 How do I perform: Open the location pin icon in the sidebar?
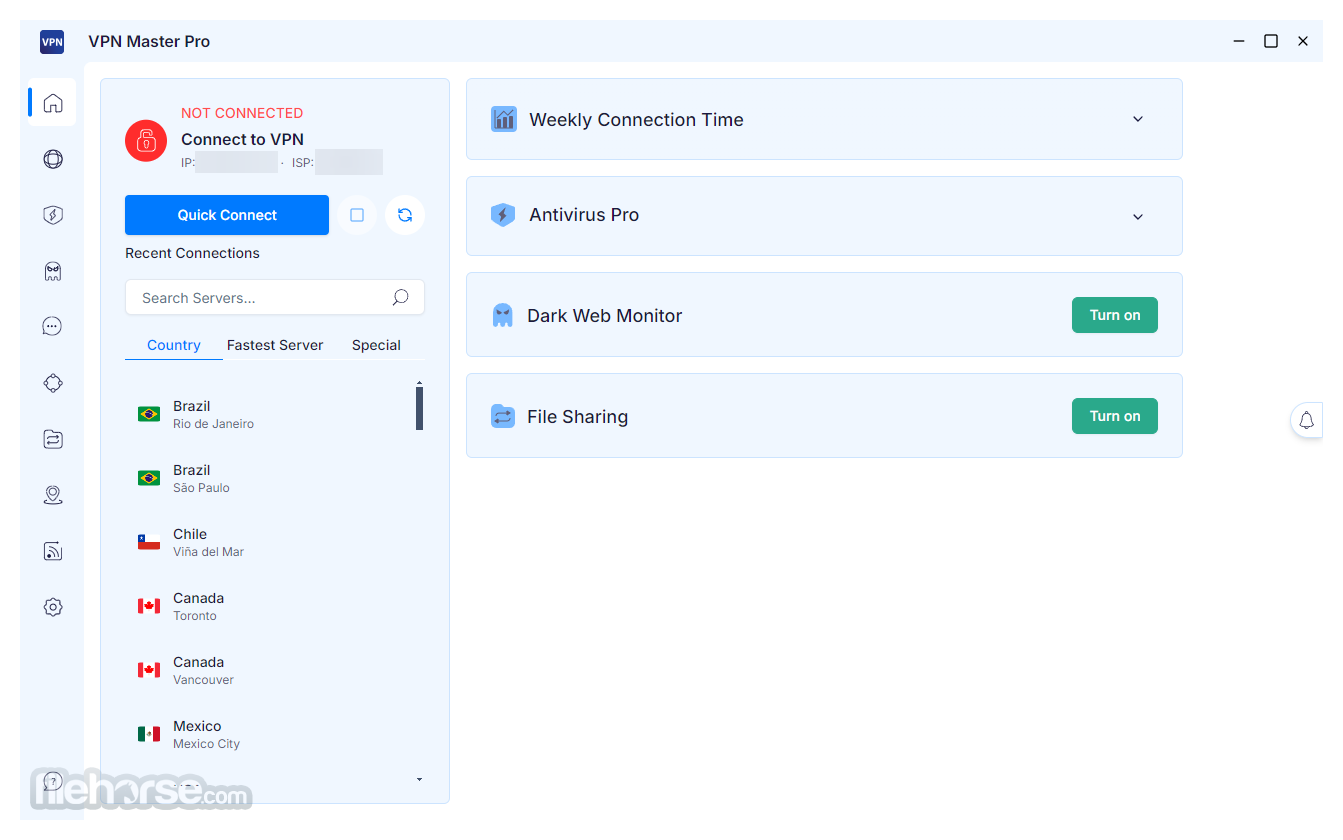tap(53, 495)
